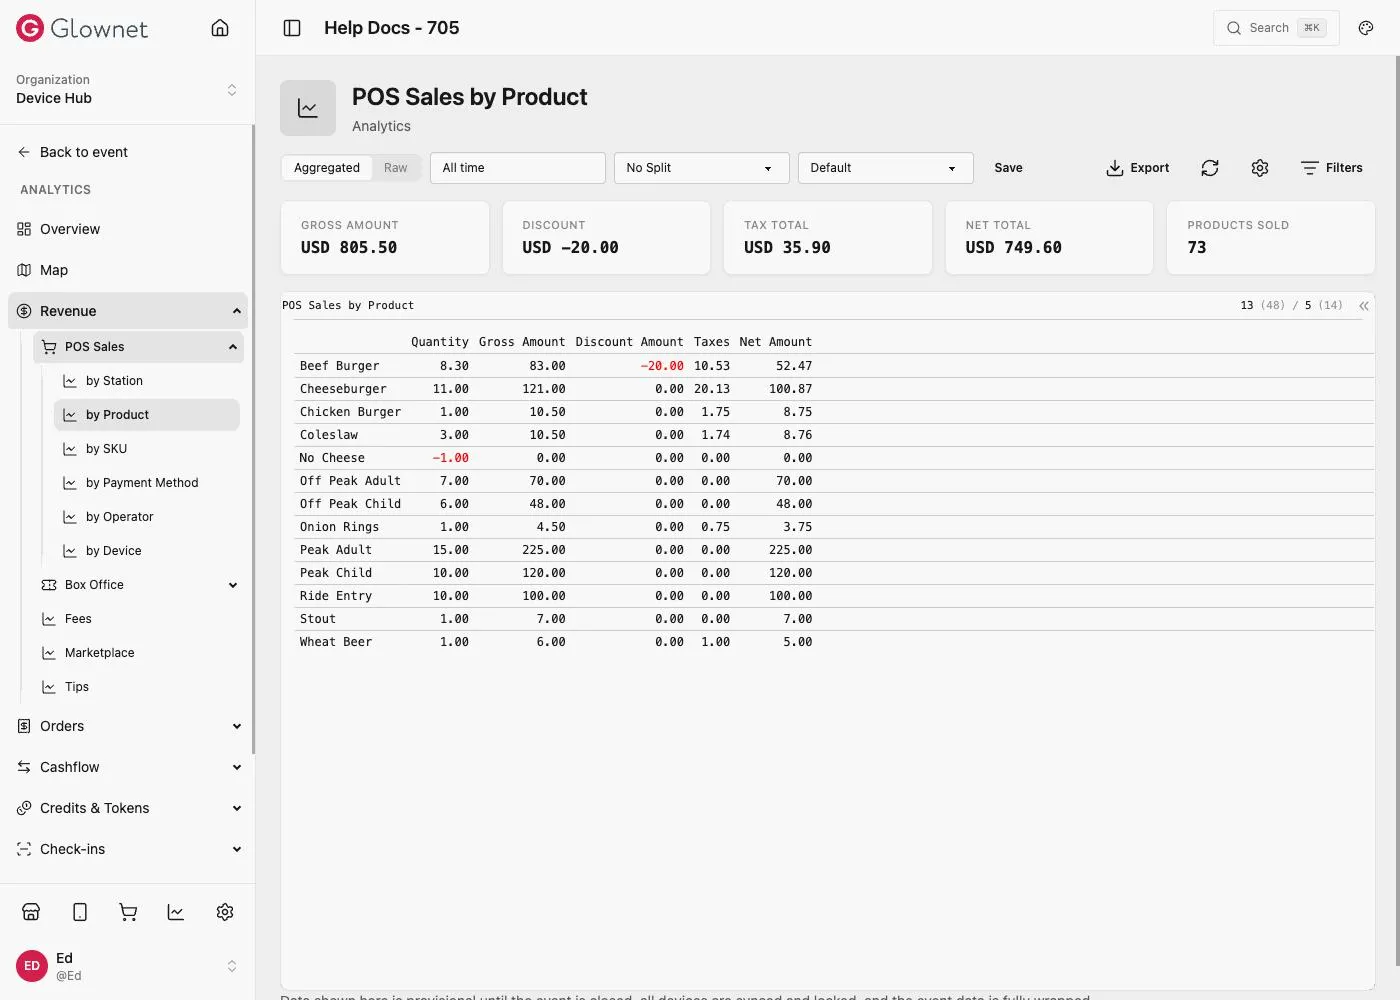Image resolution: width=1400 pixels, height=1000 pixels.
Task: Open the Overview page
Action: click(x=128, y=229)
